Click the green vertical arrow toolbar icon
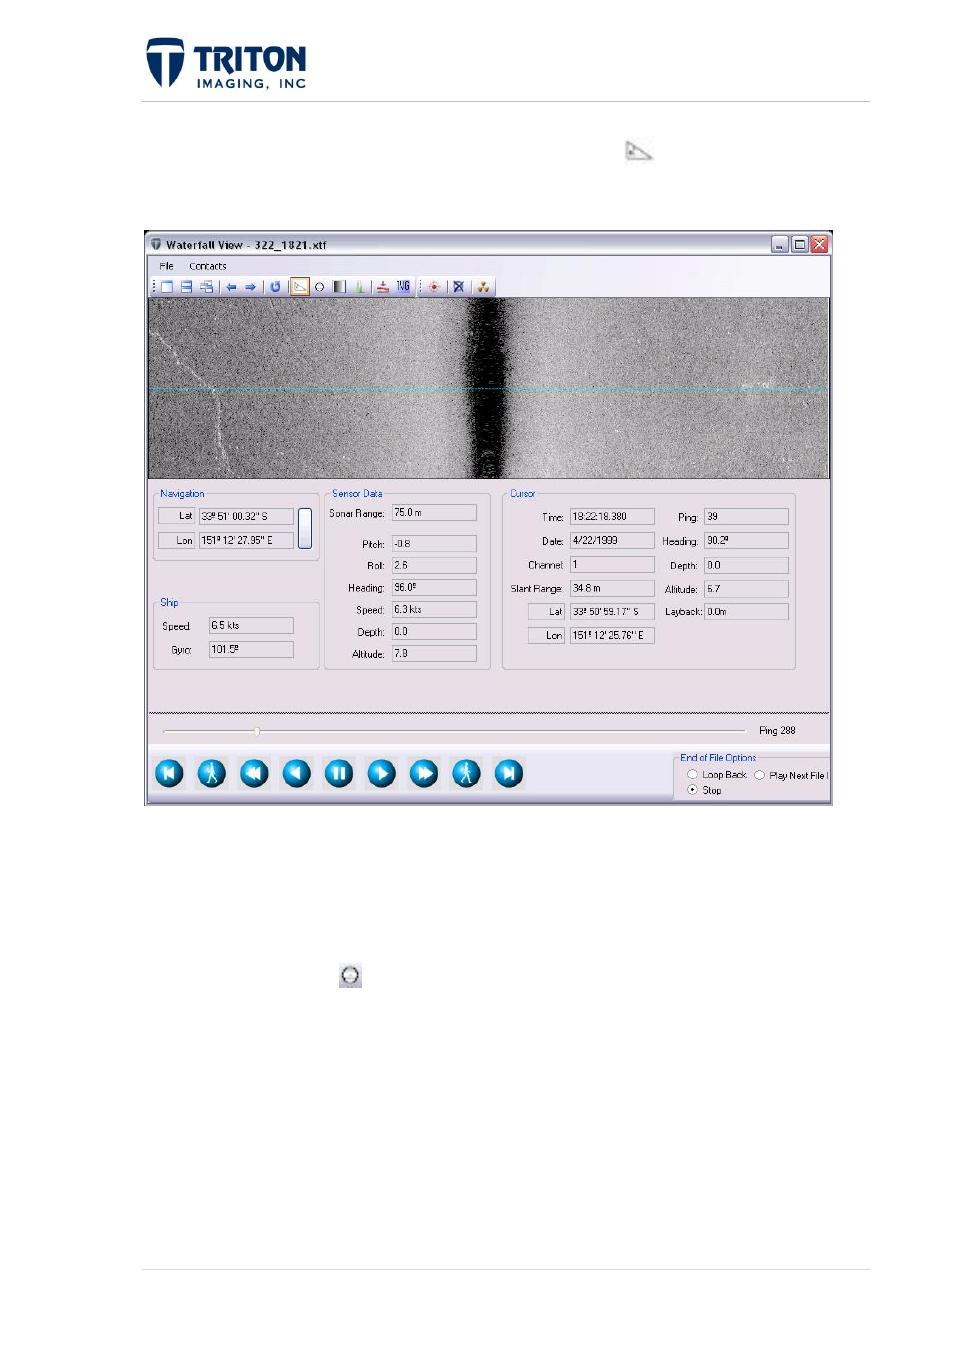The height and width of the screenshot is (1350, 954). click(x=359, y=287)
